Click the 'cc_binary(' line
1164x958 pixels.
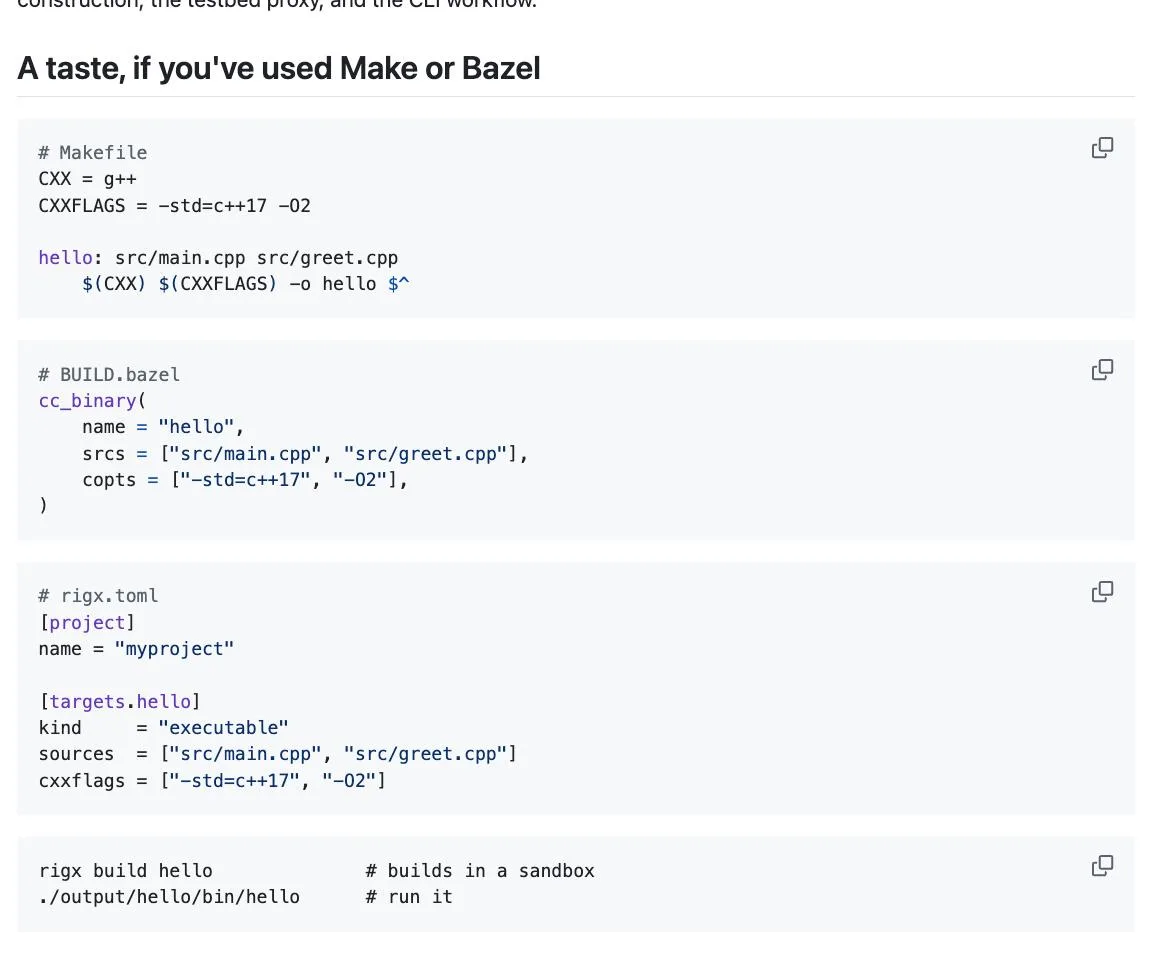pos(93,401)
